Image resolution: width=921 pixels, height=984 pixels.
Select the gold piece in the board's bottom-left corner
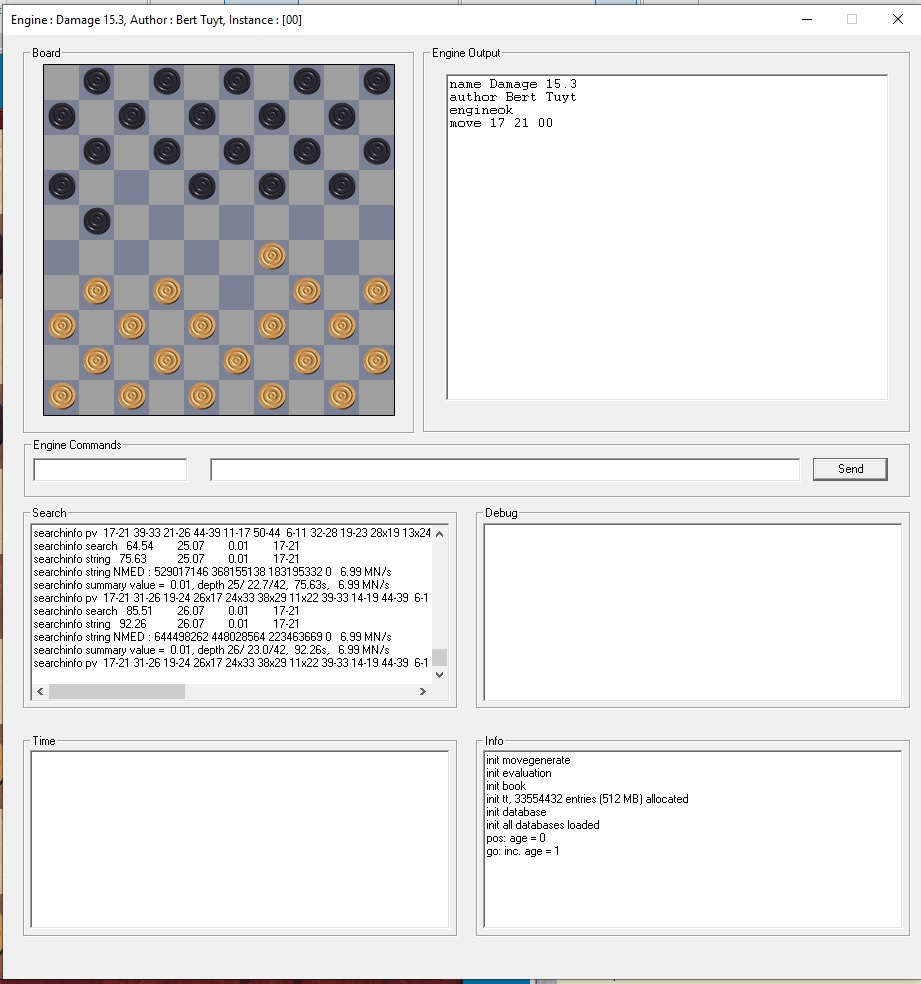(x=62, y=396)
